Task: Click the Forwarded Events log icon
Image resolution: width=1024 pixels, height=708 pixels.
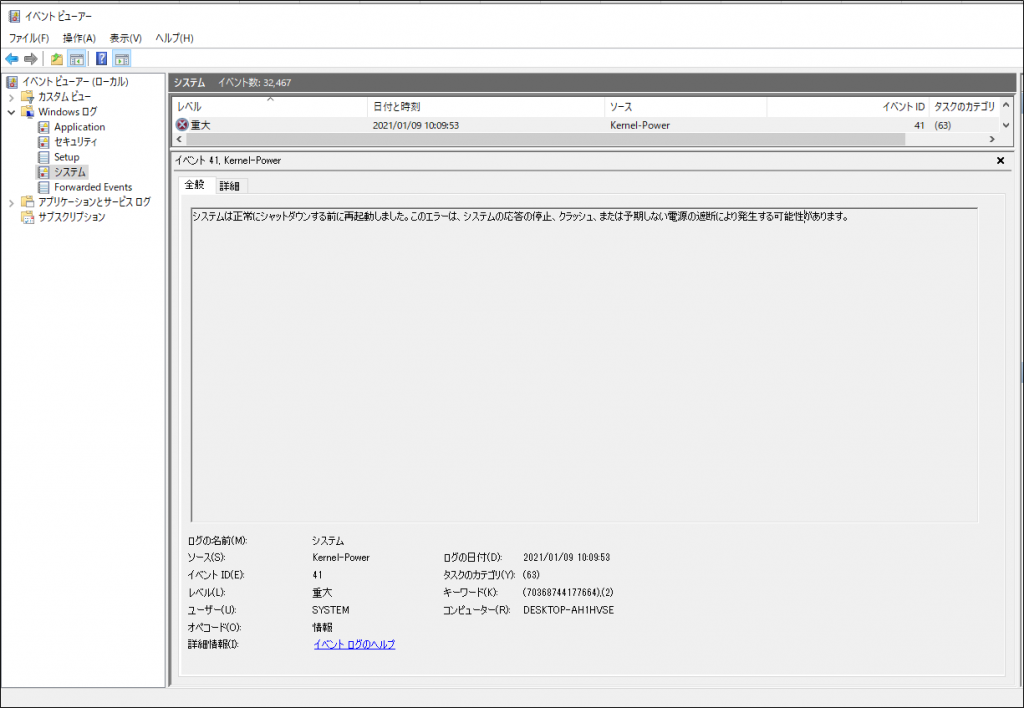Action: click(x=43, y=187)
